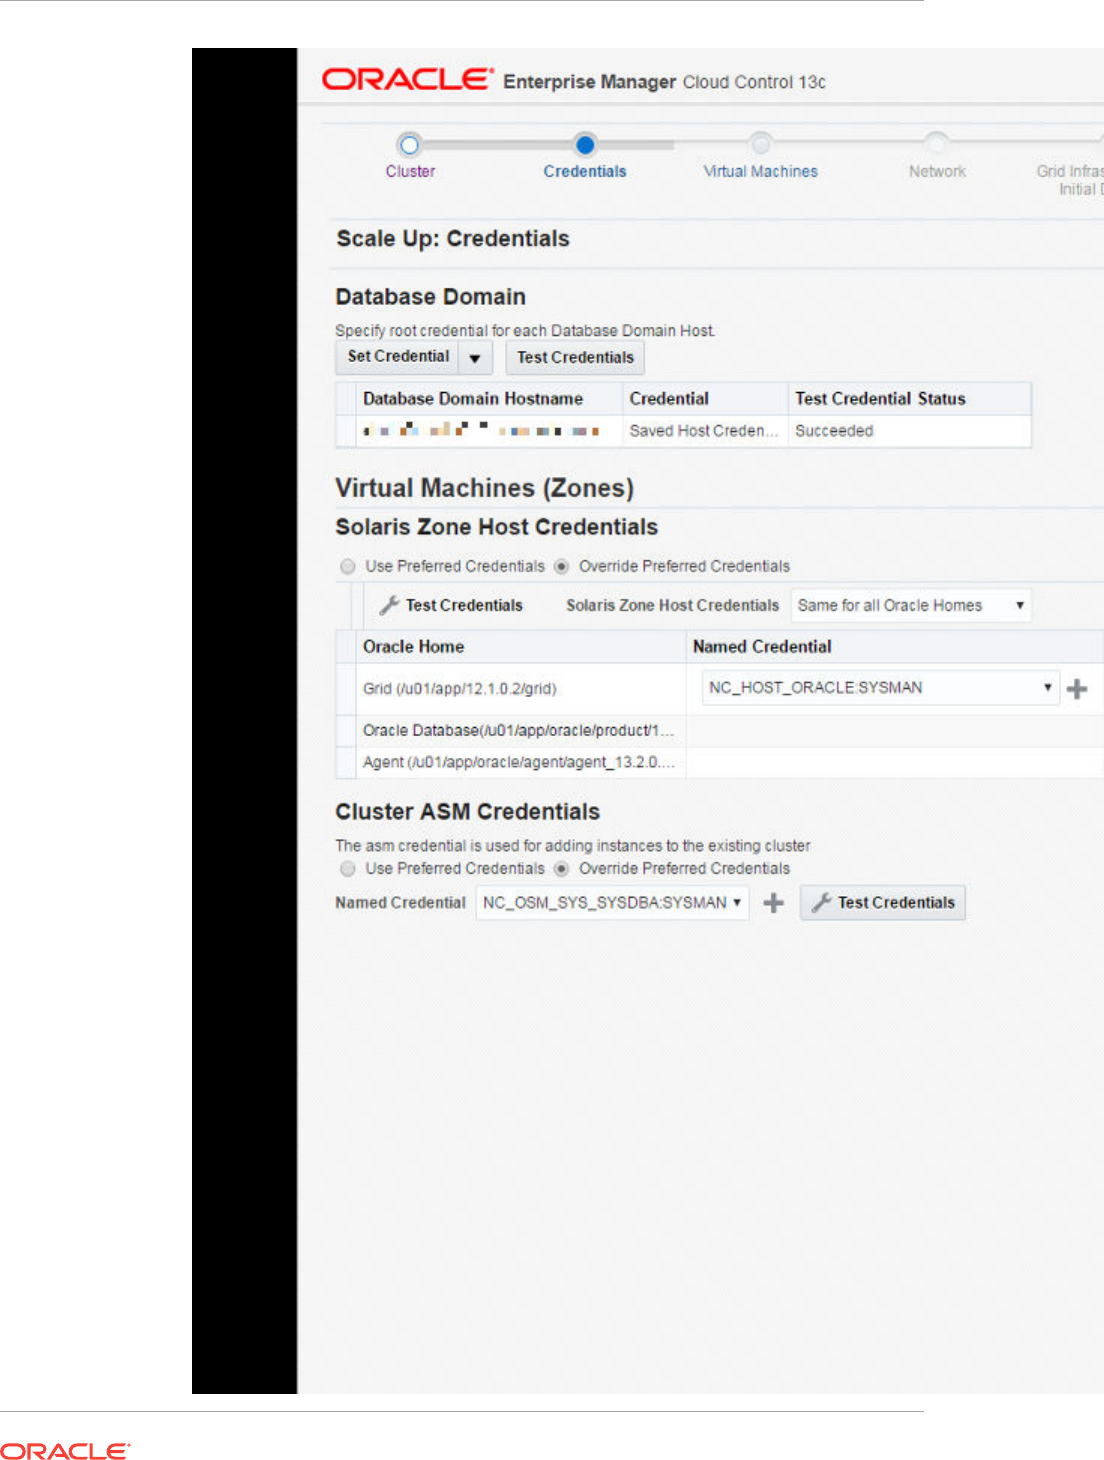Go to Virtual Machines wizard step
The width and height of the screenshot is (1104, 1460).
(x=760, y=171)
